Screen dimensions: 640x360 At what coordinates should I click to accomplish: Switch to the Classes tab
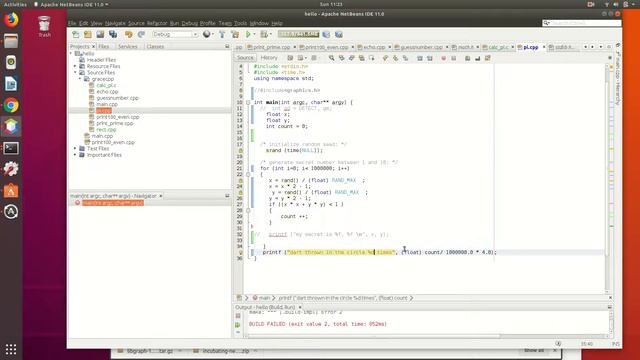pos(155,47)
